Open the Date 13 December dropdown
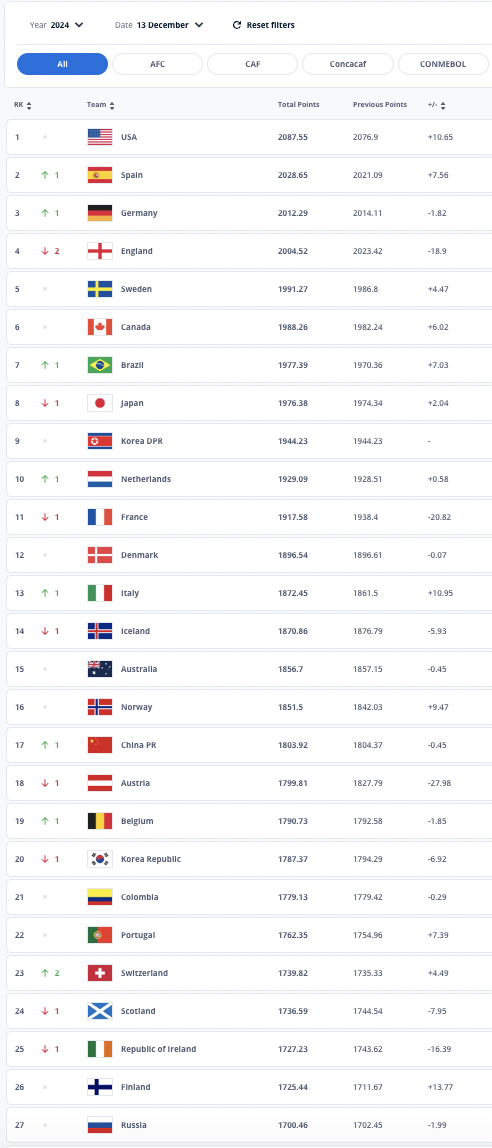The image size is (492, 1148). tap(159, 25)
